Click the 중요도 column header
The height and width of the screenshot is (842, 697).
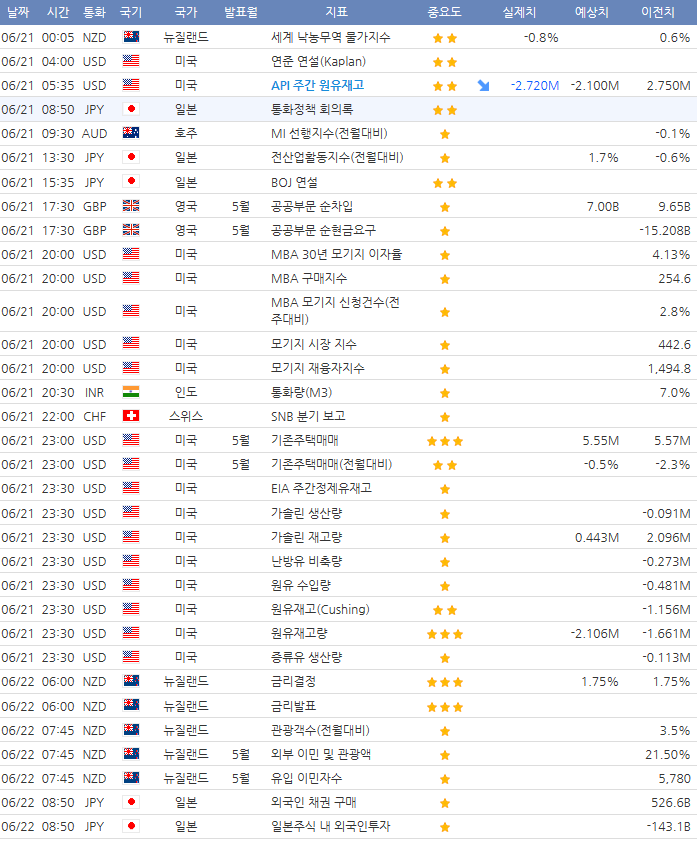click(x=444, y=12)
